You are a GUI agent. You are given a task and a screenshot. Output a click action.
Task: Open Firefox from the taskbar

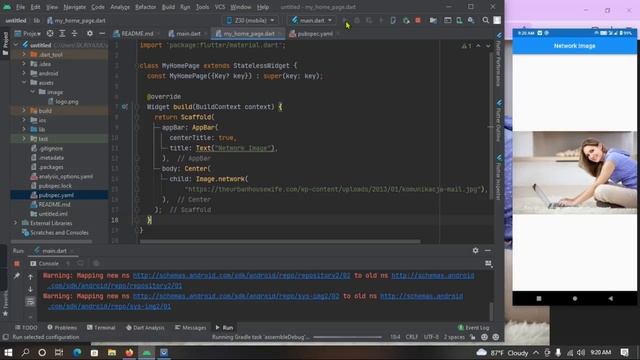coord(129,352)
